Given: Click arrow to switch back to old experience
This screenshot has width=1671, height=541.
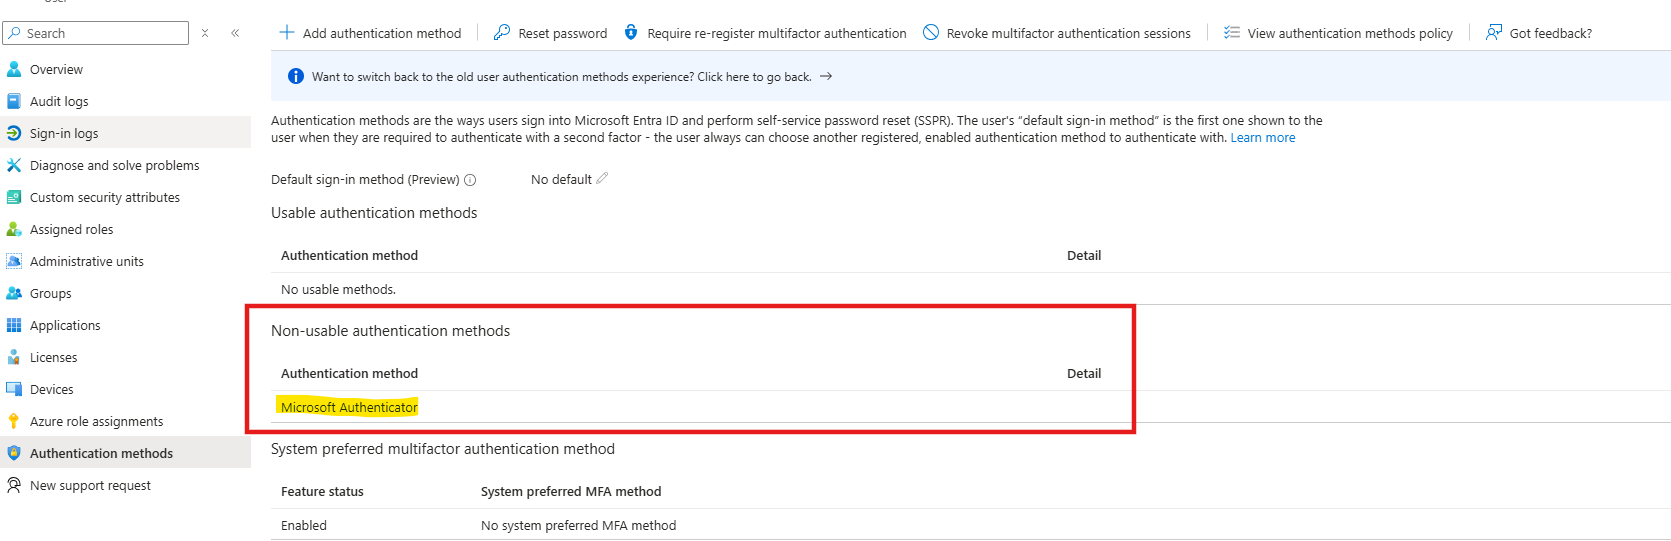Looking at the screenshot, I should pos(826,76).
